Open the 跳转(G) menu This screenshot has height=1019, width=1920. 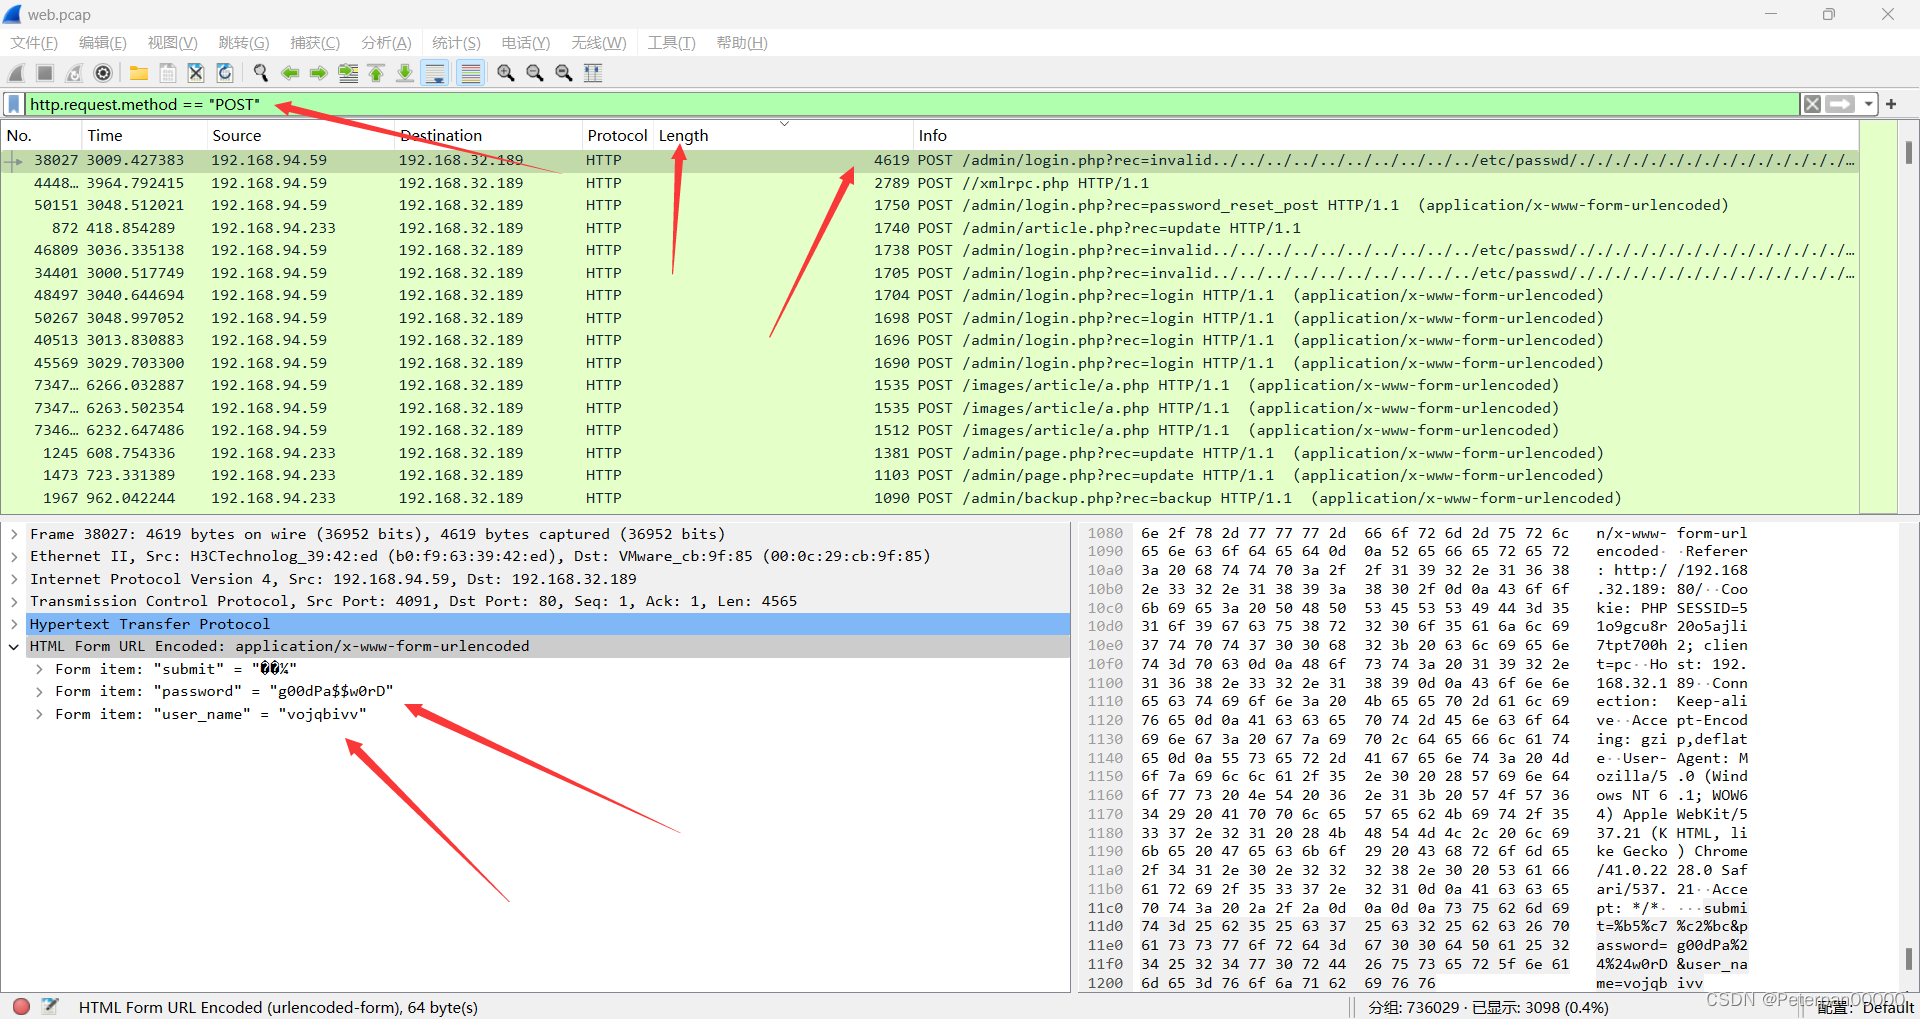243,42
